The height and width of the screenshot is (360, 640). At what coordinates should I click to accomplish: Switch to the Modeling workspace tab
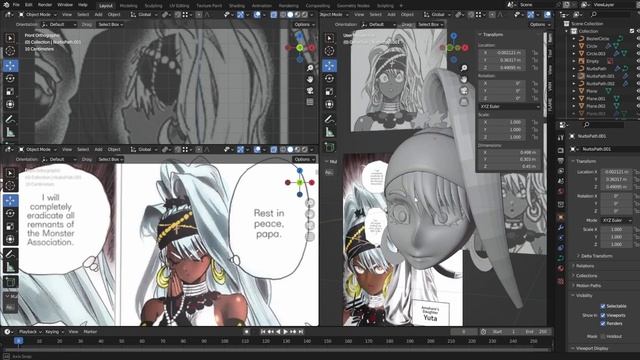tap(128, 6)
